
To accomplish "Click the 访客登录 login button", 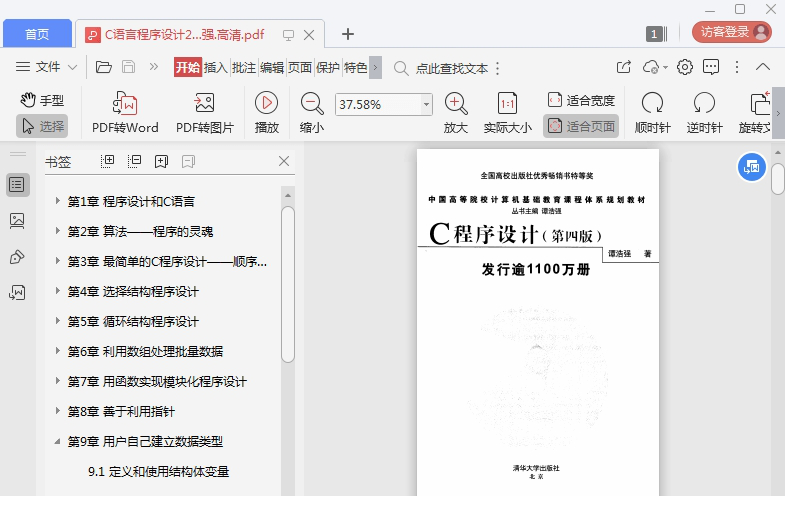I will [732, 32].
